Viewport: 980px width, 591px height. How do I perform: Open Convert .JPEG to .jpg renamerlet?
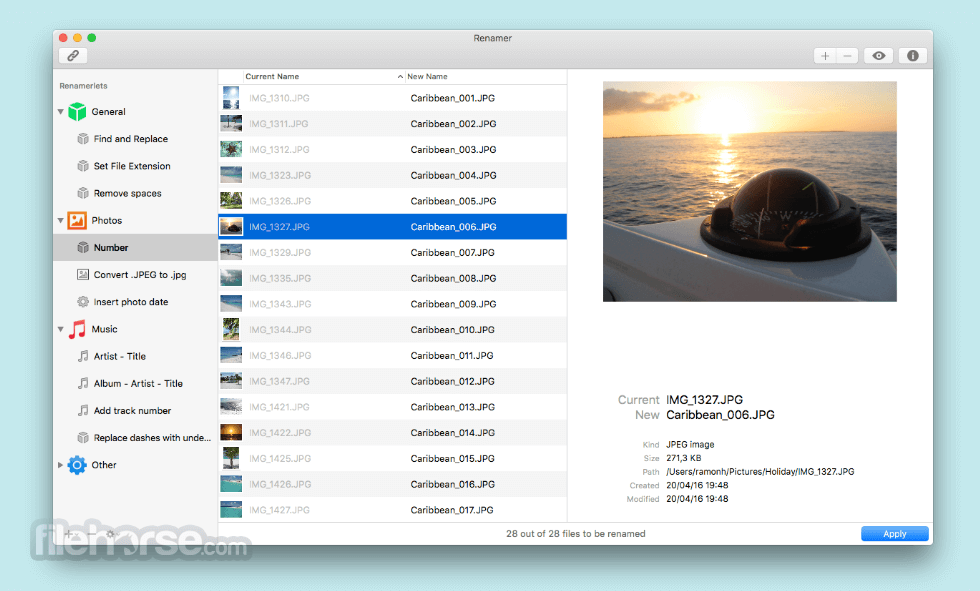tap(140, 275)
